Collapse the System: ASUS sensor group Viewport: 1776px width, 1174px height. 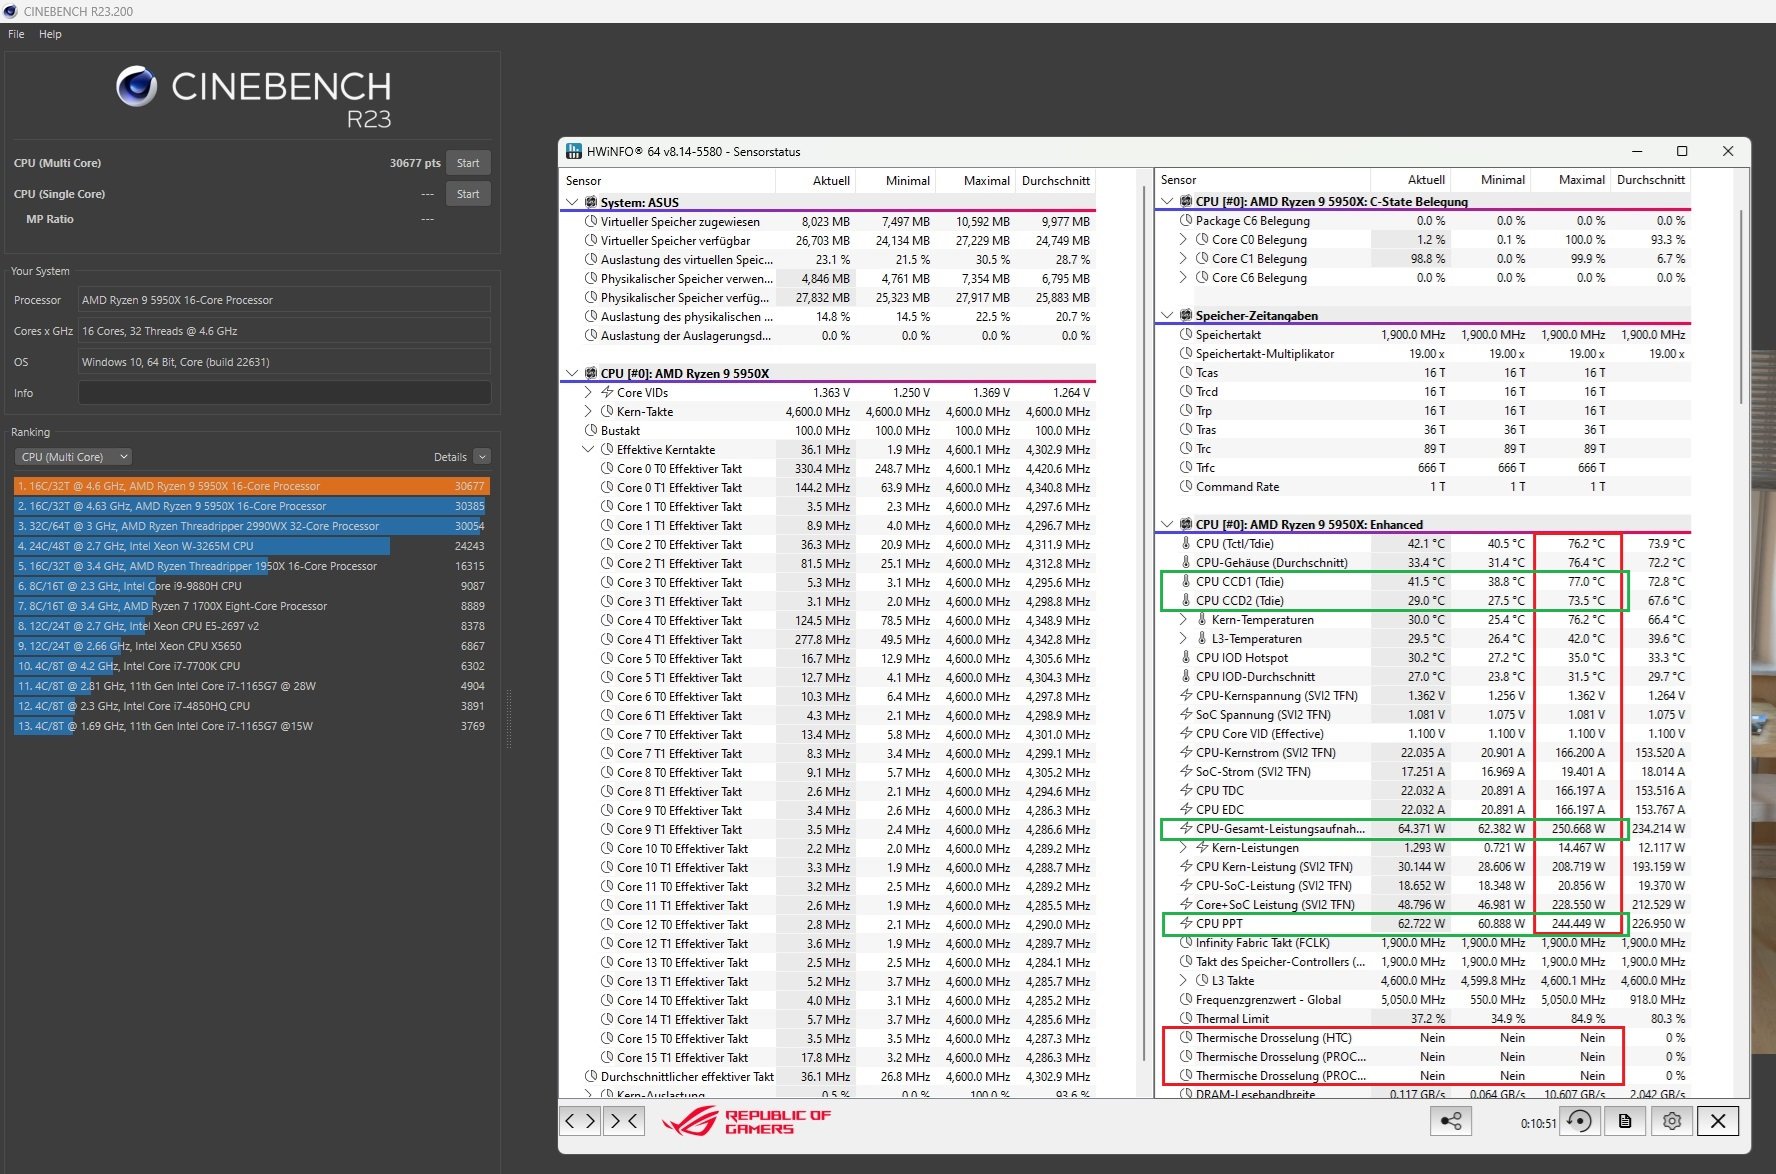click(x=572, y=202)
